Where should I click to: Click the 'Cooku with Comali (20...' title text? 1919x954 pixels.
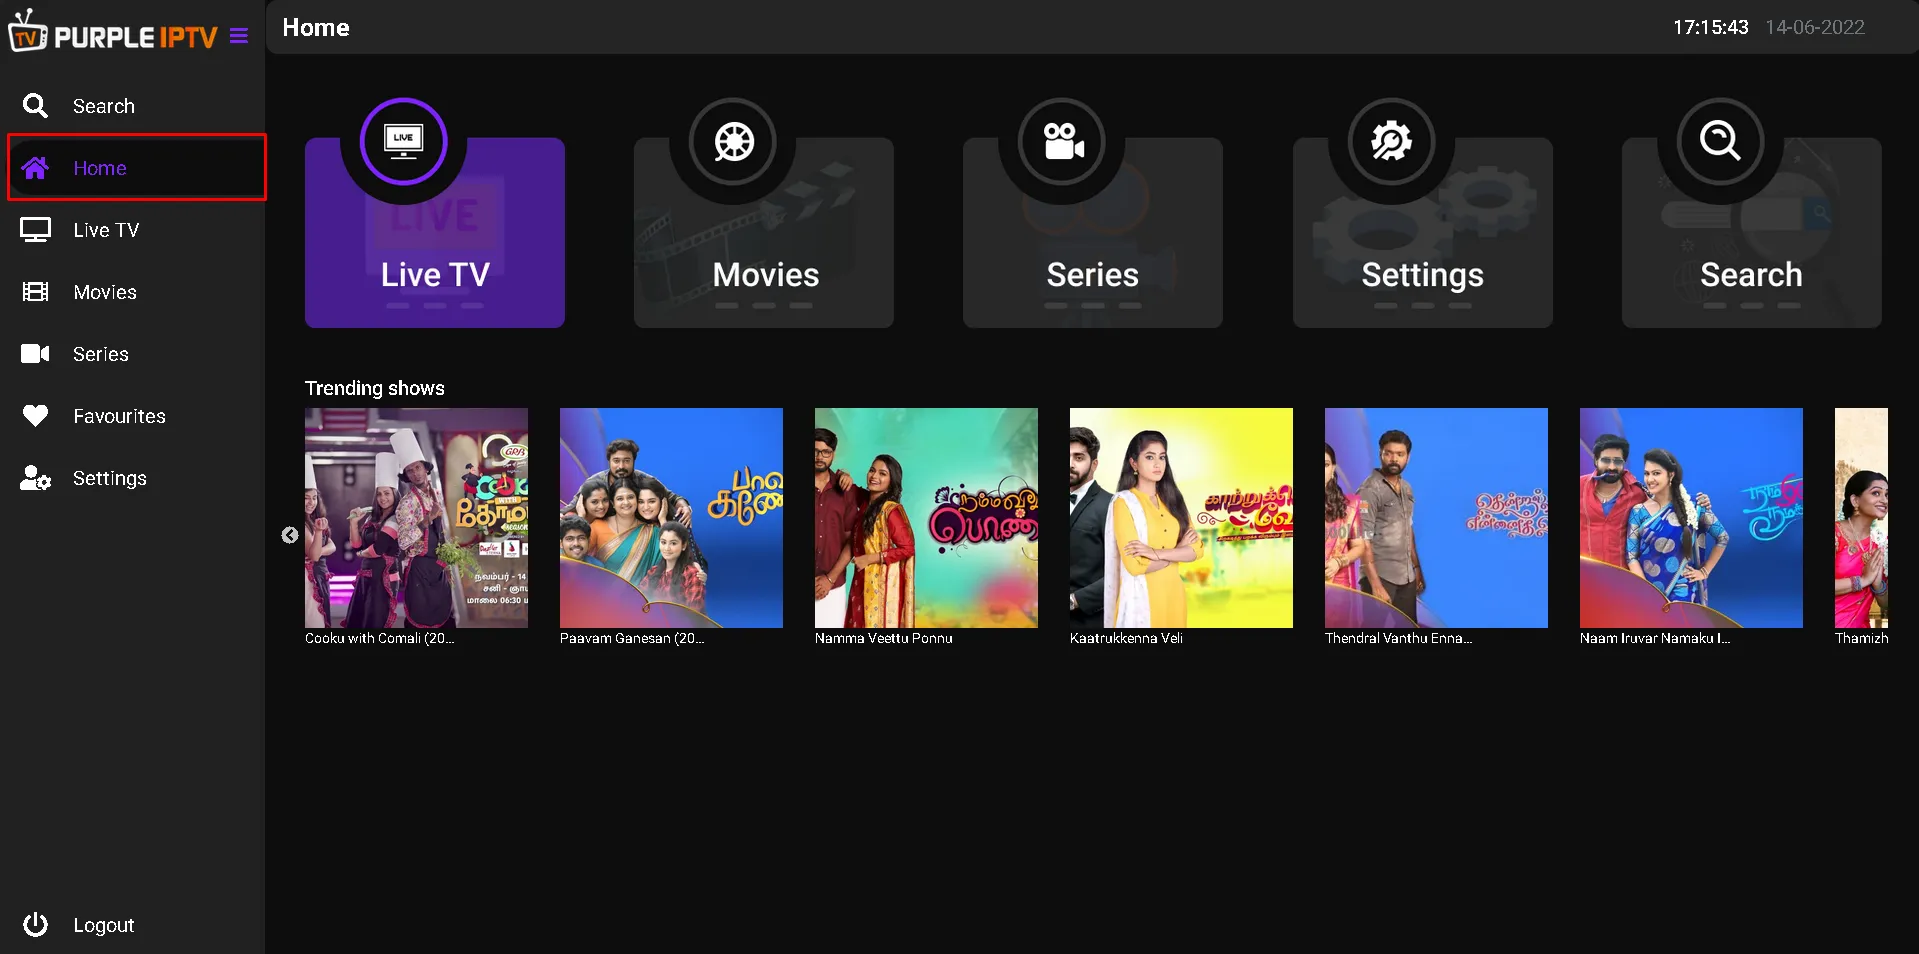coord(379,638)
